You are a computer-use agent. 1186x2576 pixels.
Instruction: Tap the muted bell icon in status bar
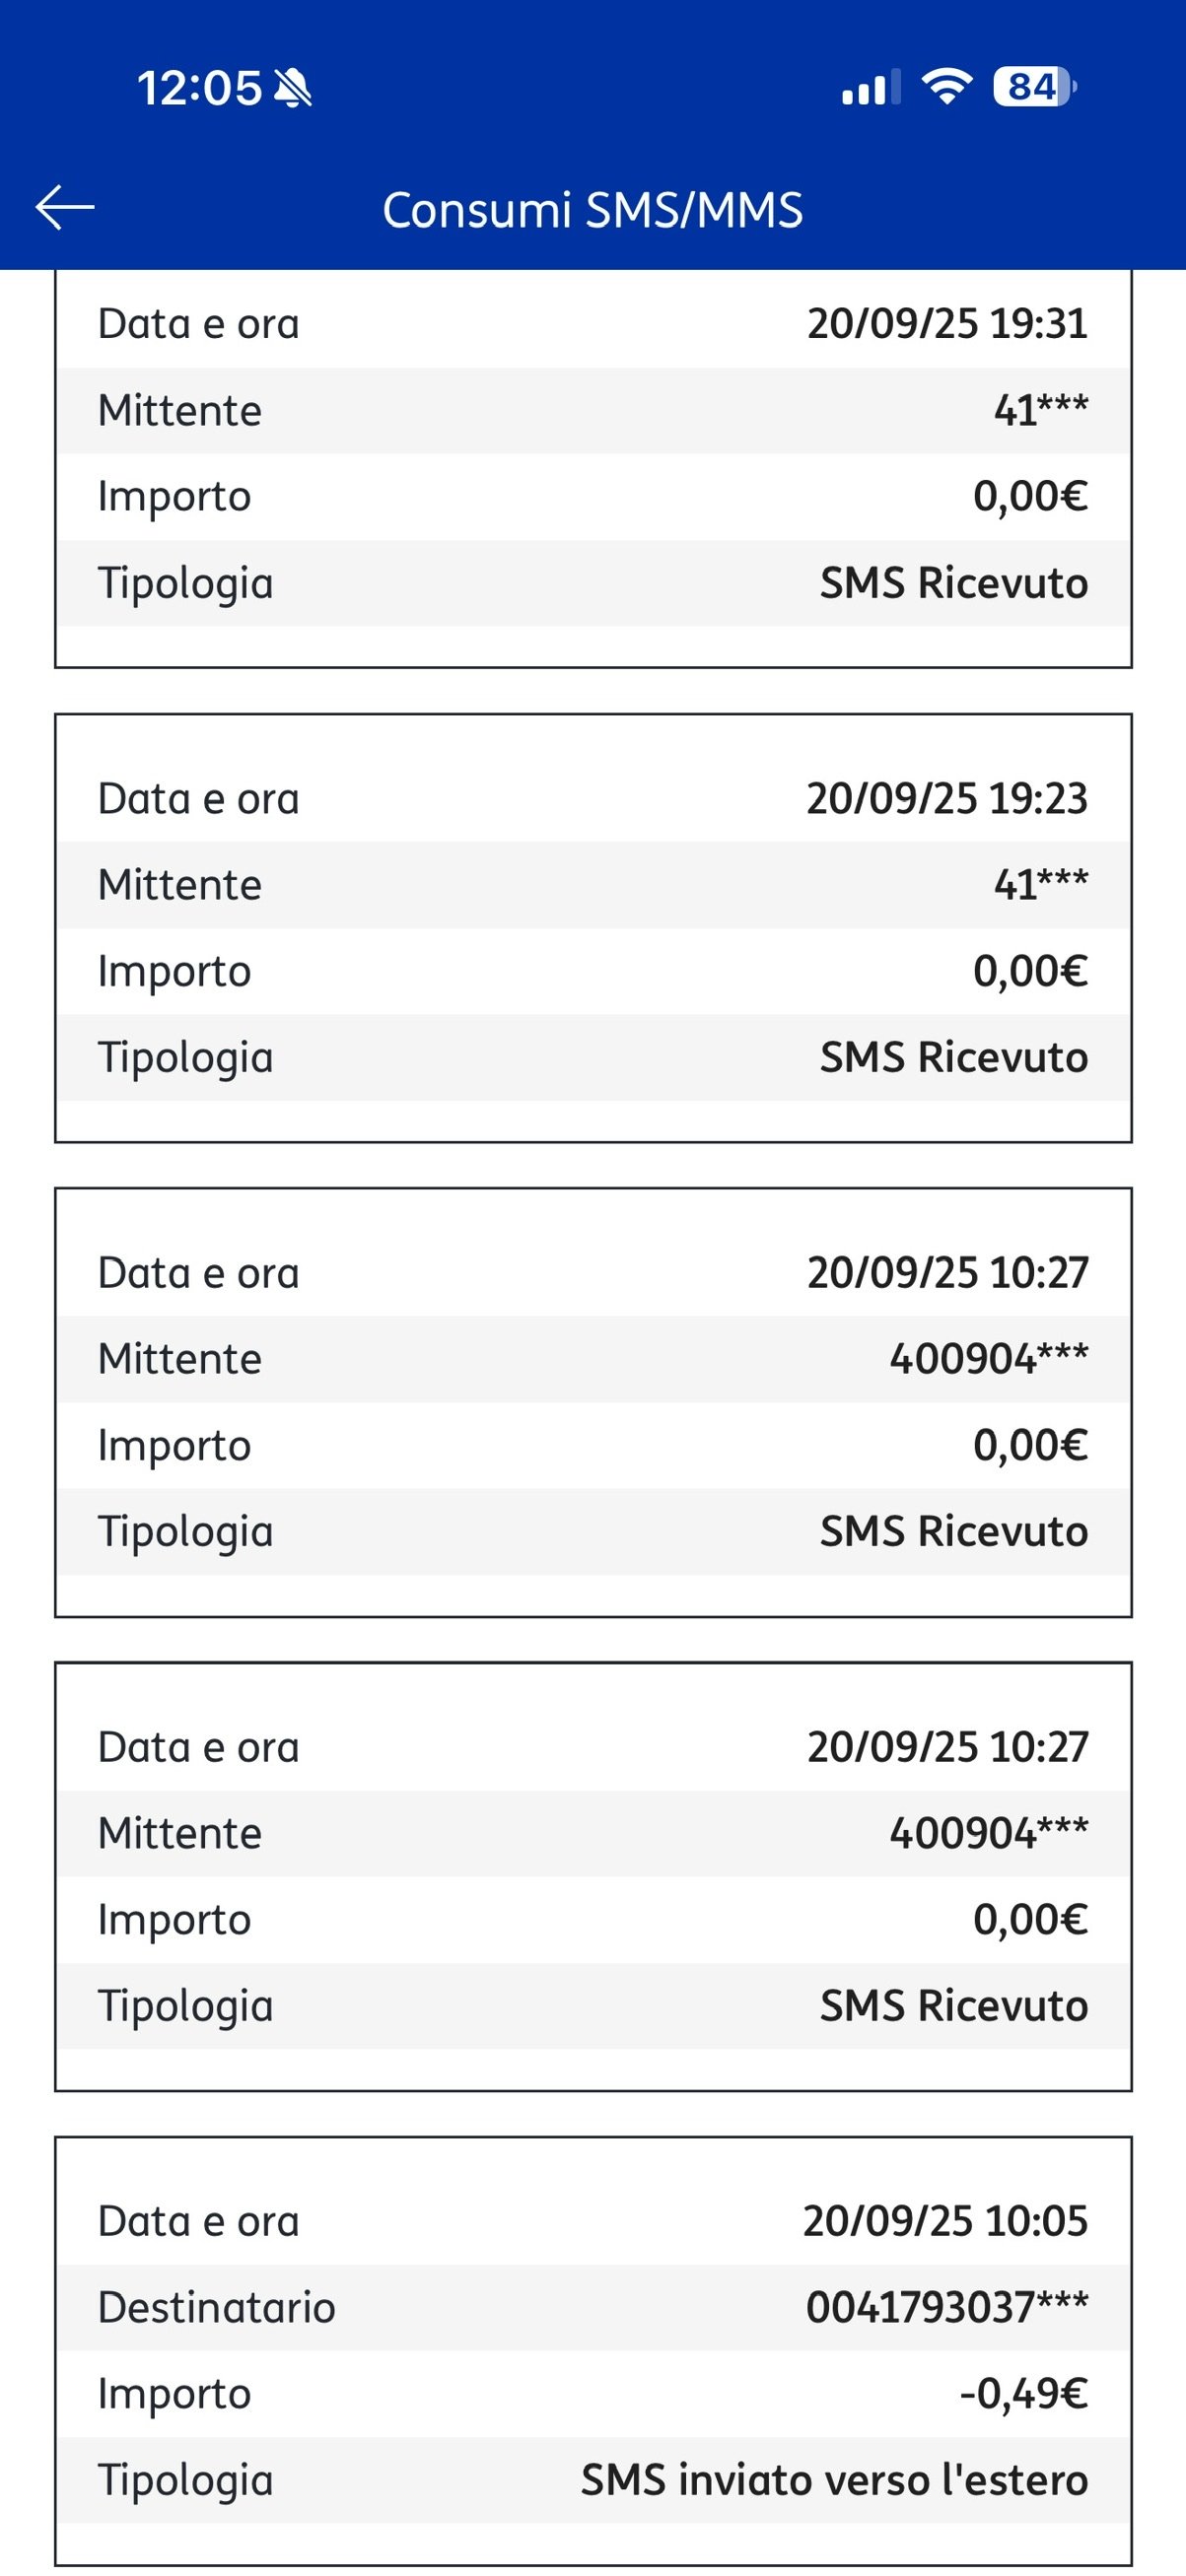click(292, 88)
